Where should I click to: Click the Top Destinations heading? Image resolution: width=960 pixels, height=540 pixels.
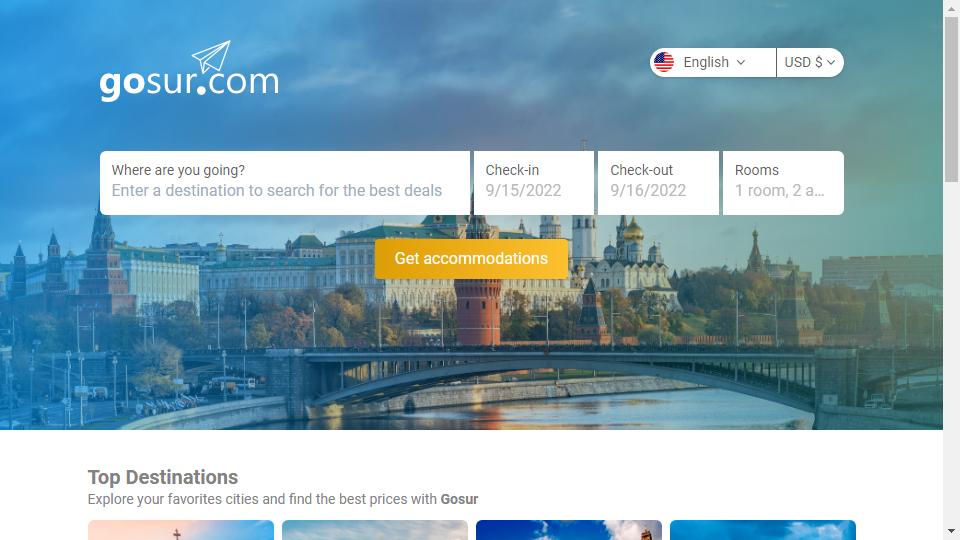(x=163, y=477)
